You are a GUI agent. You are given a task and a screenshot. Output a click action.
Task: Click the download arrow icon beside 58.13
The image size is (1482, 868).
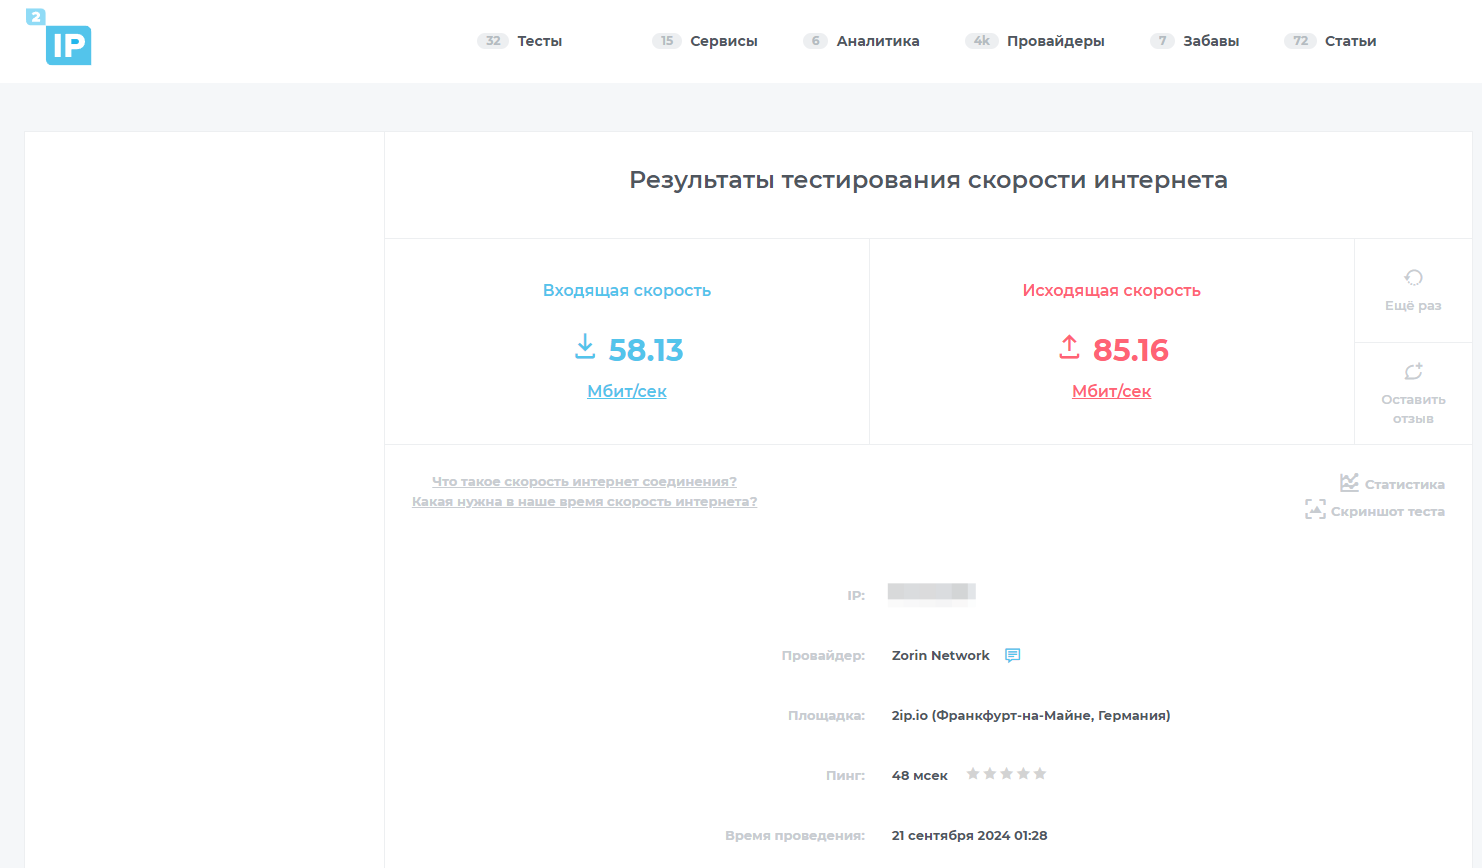(585, 347)
